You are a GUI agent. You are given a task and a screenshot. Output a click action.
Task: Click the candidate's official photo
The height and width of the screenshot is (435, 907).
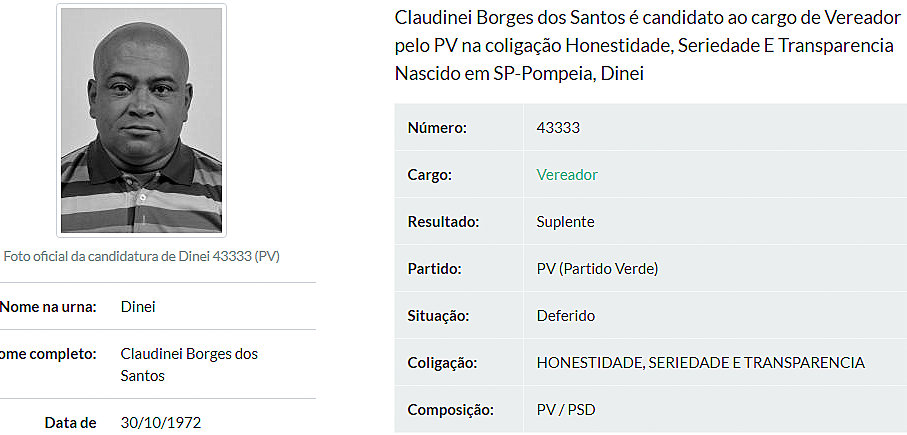click(x=141, y=120)
